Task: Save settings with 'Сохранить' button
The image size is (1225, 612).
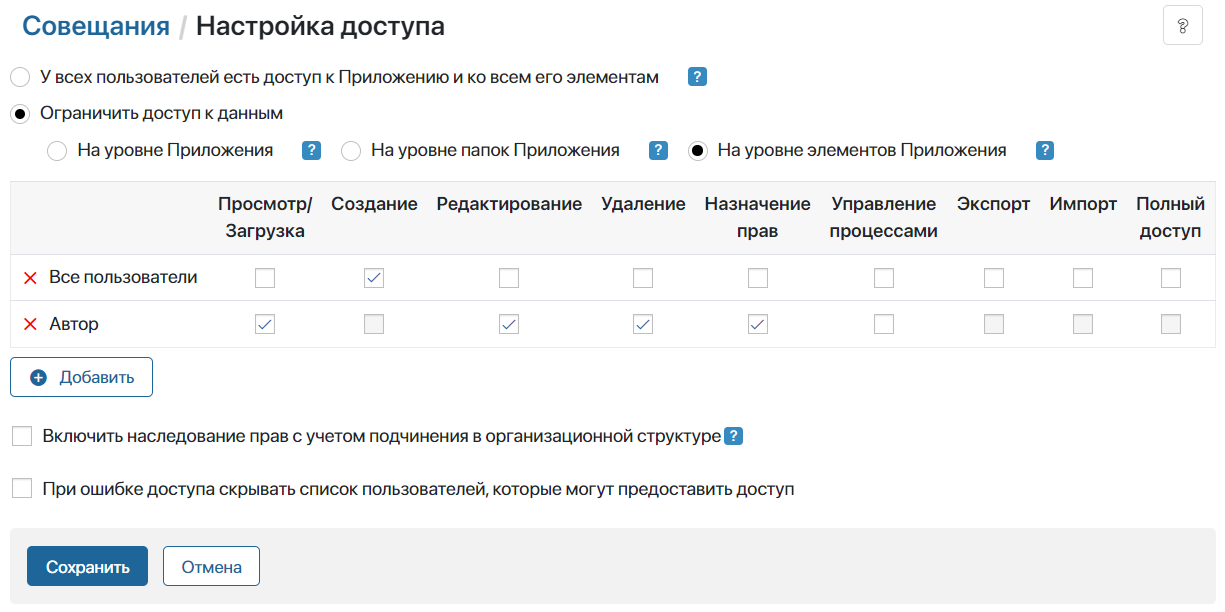Action: 87,566
